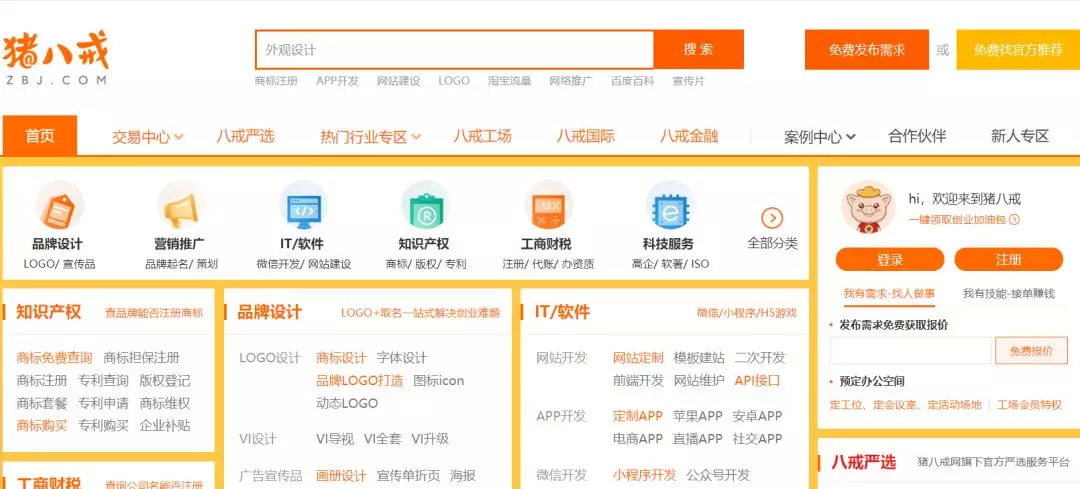The height and width of the screenshot is (489, 1080).
Task: Open the 新人专区 menu item
Action: (x=1020, y=136)
